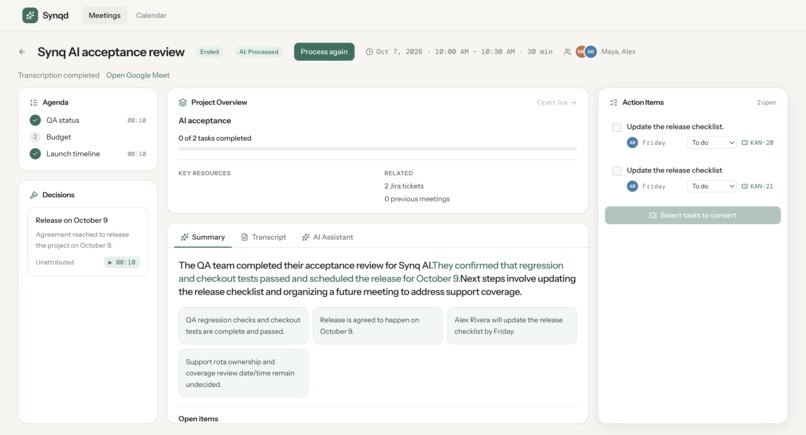The height and width of the screenshot is (435, 806).
Task: Click the KAN-20 ticket label
Action: (x=762, y=142)
